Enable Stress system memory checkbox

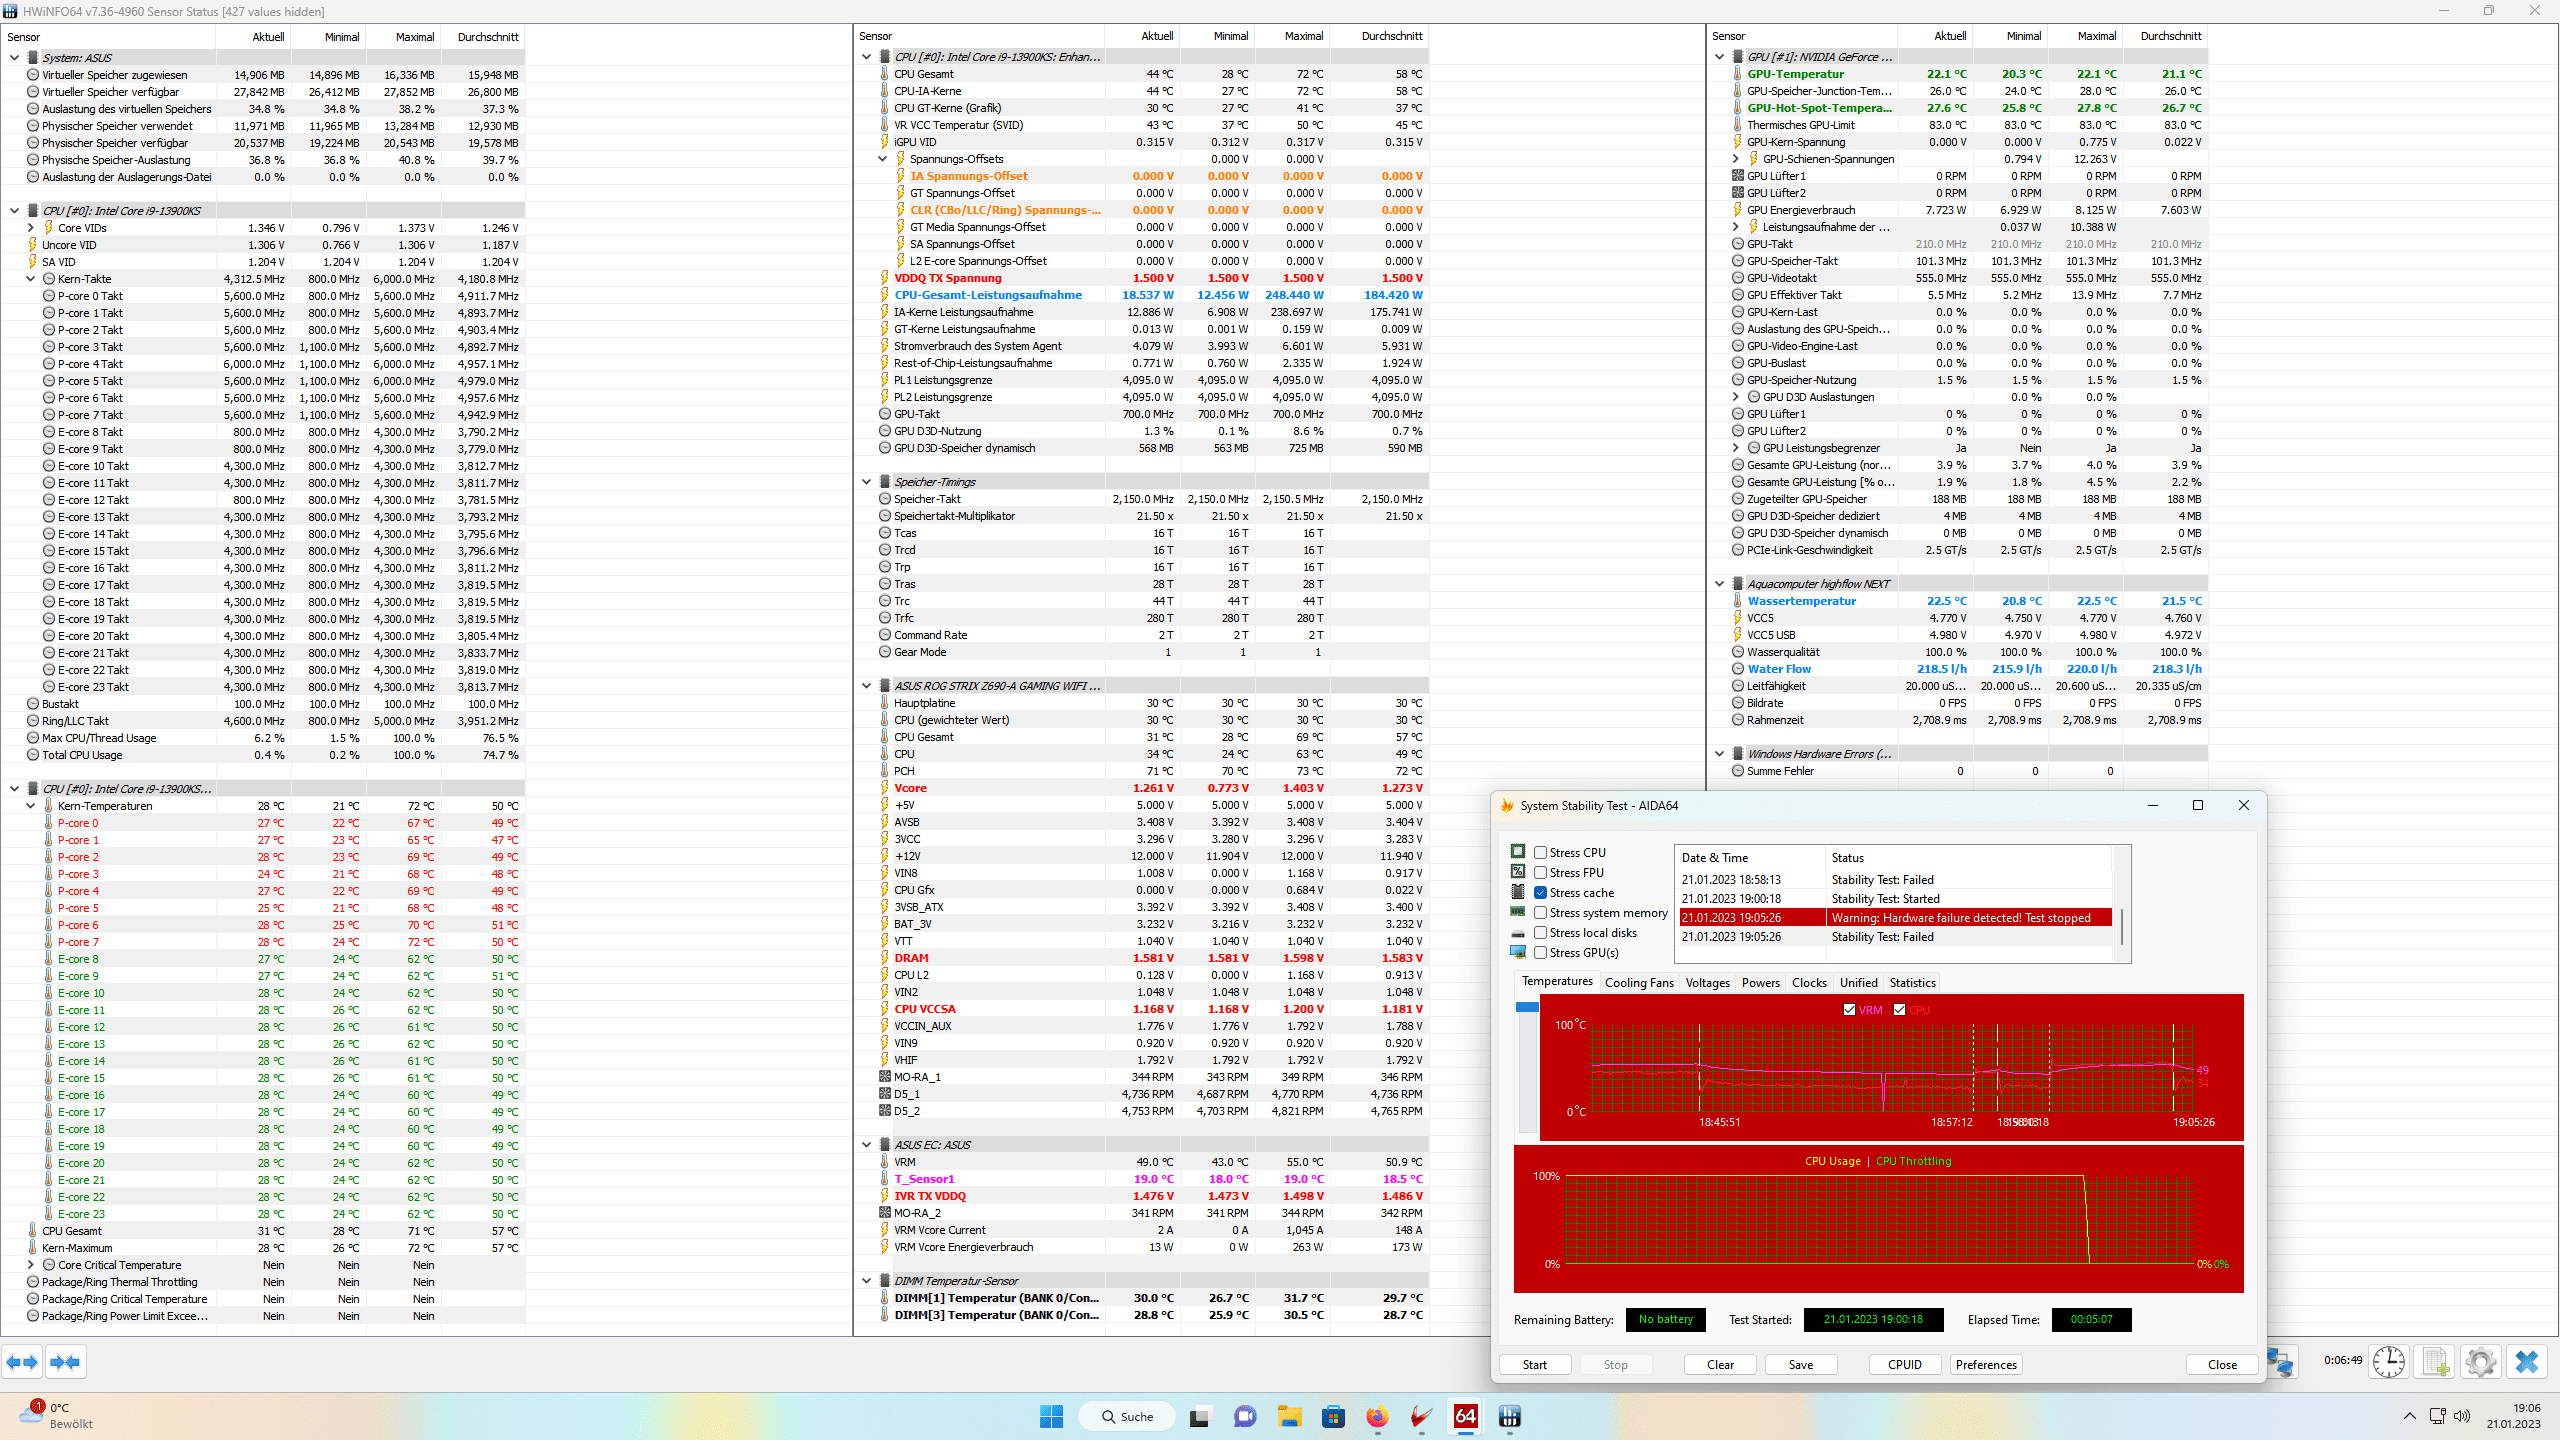coord(1541,913)
